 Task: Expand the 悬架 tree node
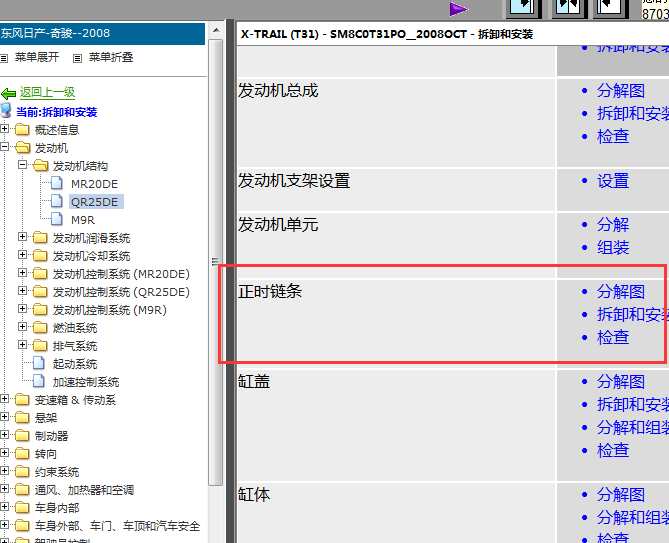pyautogui.click(x=4, y=417)
